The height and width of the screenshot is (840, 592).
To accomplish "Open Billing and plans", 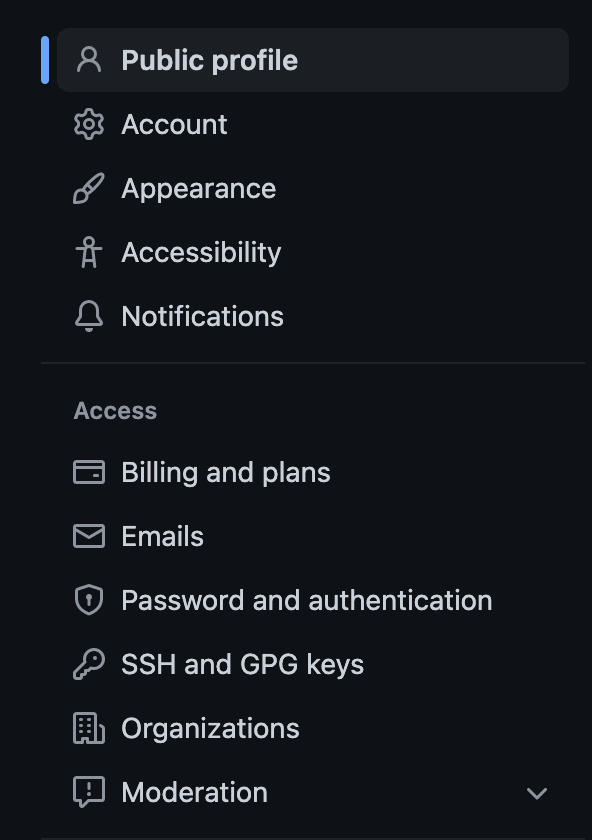I will coord(225,472).
